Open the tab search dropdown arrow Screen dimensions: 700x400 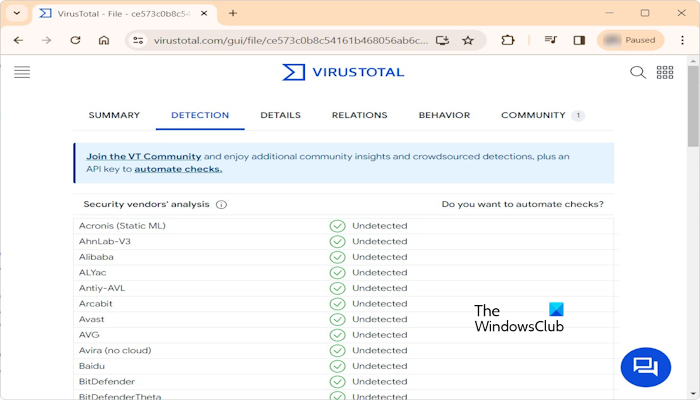17,13
